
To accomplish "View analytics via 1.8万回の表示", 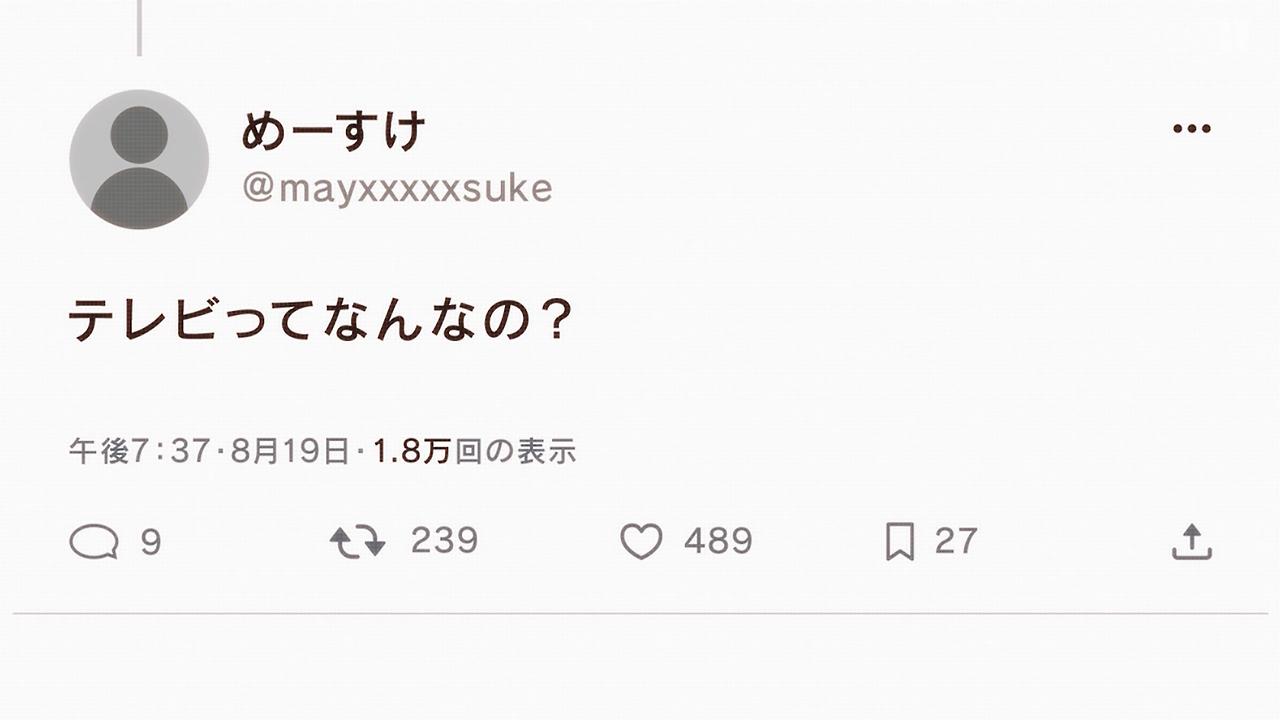I will 475,451.
